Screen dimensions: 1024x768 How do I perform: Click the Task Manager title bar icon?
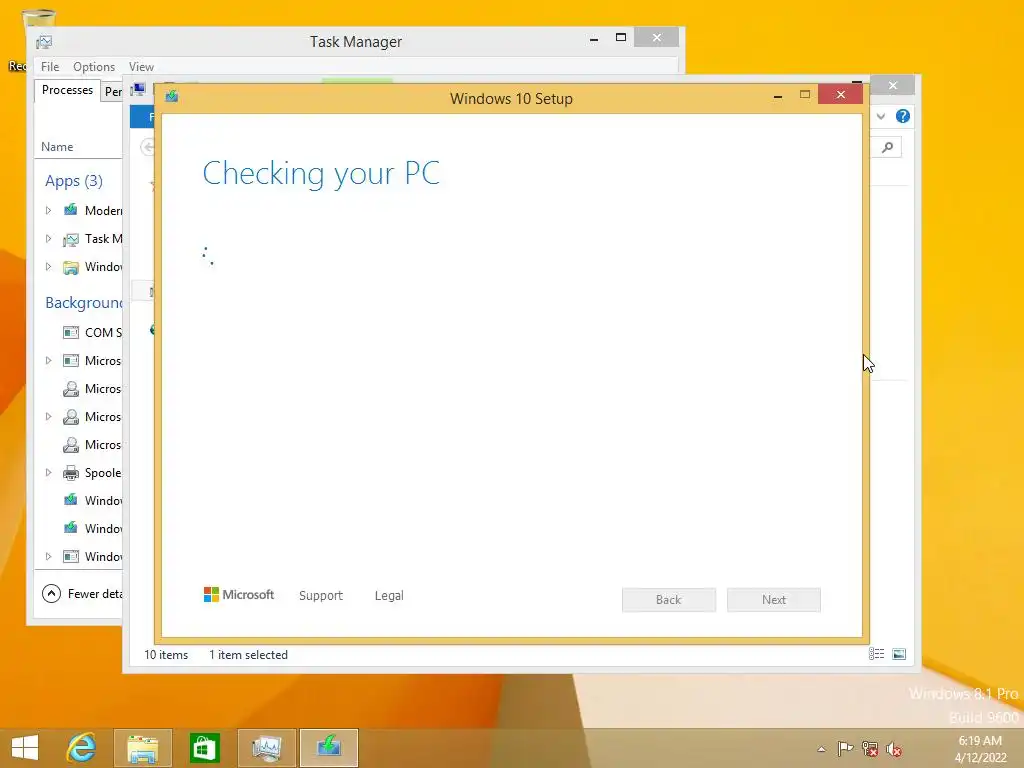coord(44,42)
